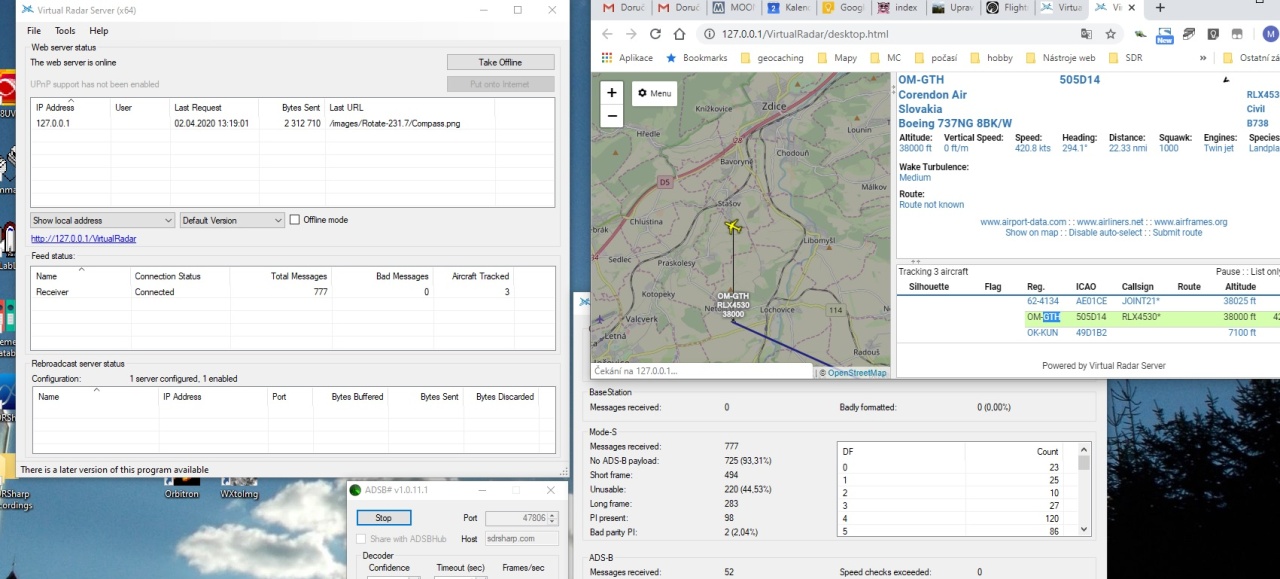The image size is (1280, 579).
Task: Increase the ADSB# Port value
Action: 551,515
